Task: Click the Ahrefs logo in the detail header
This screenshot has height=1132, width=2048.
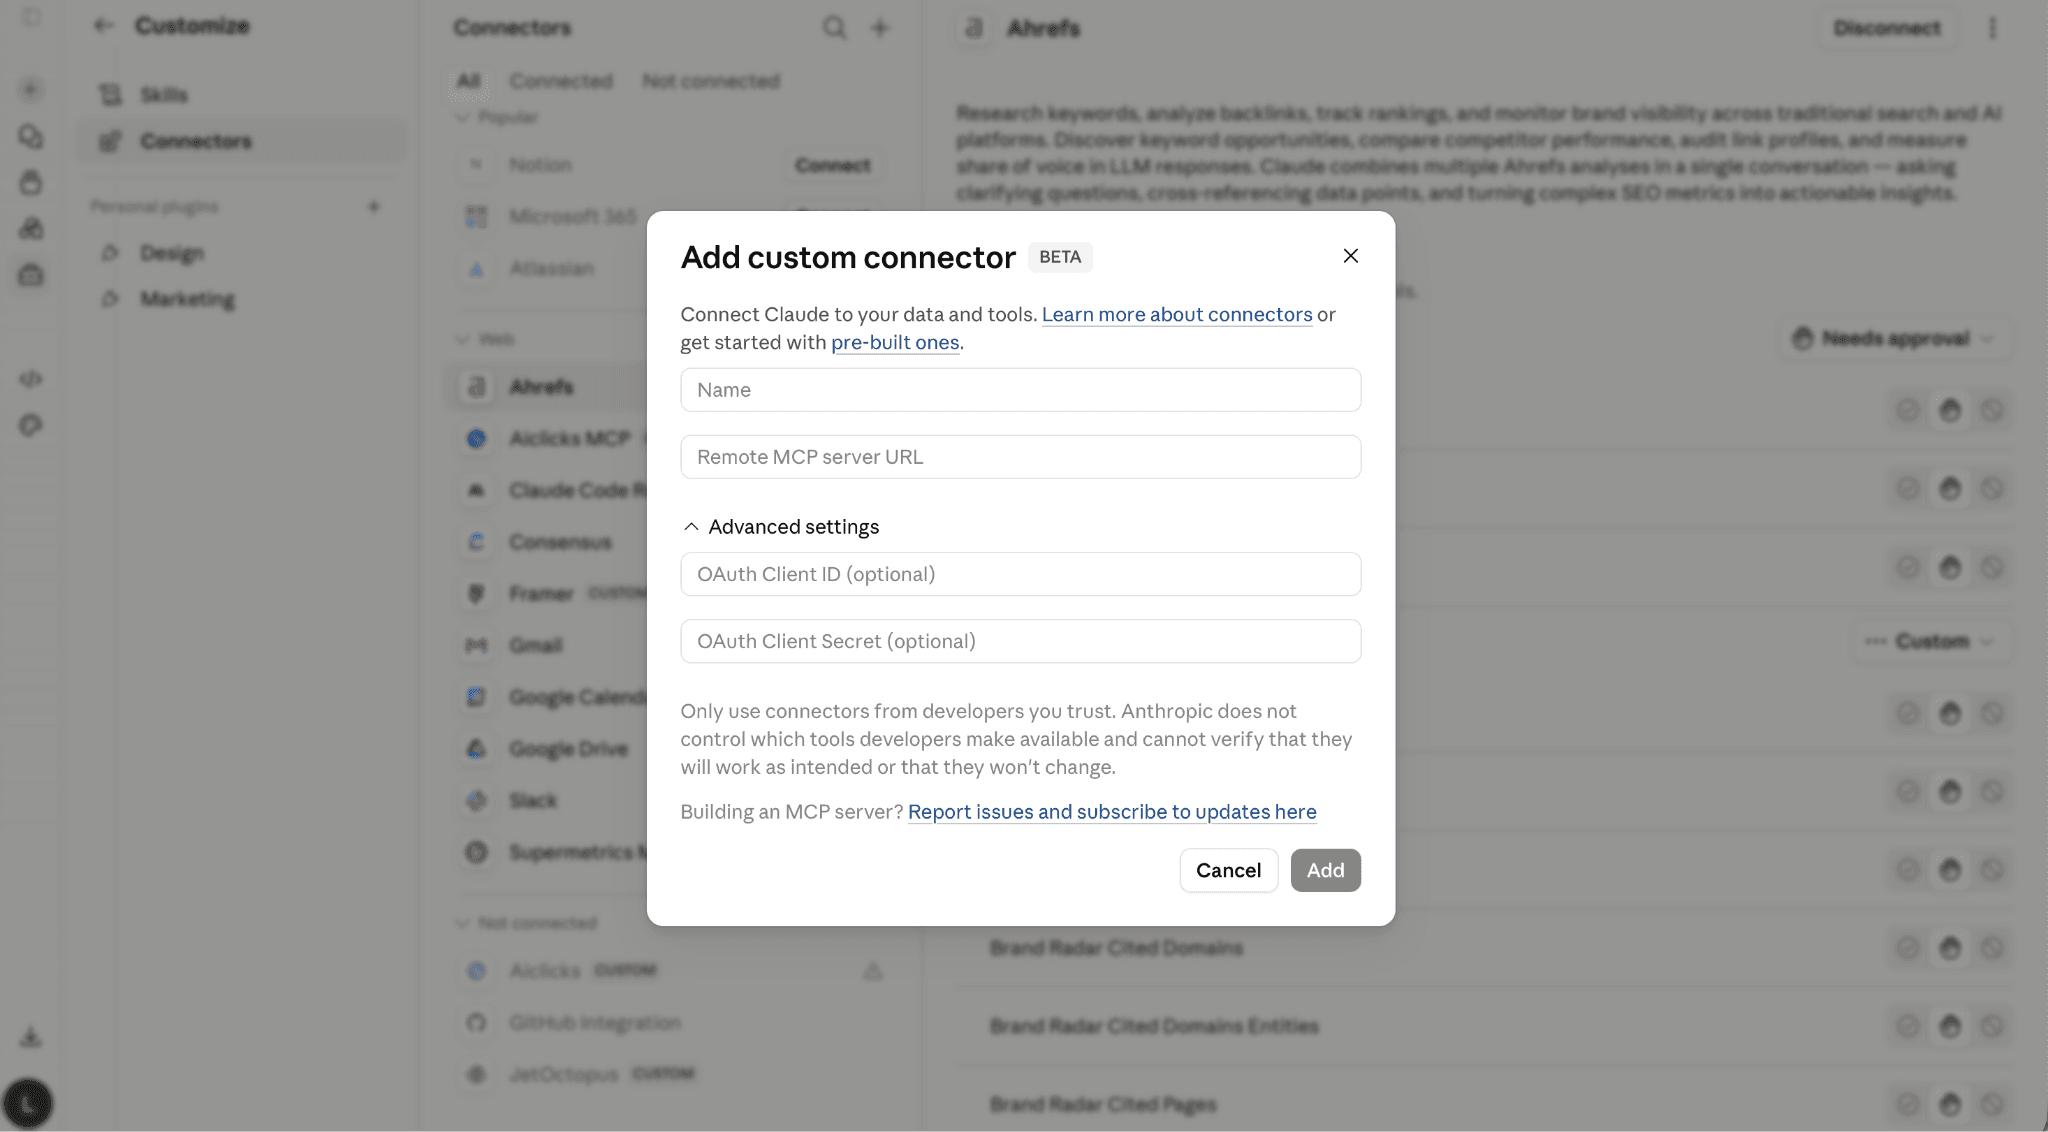Action: (974, 28)
